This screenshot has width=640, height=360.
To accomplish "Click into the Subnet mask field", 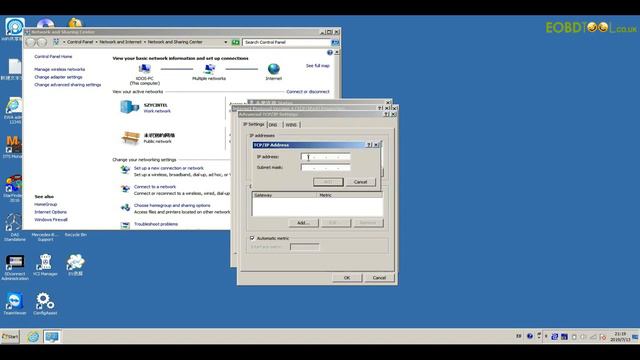I will click(x=326, y=167).
